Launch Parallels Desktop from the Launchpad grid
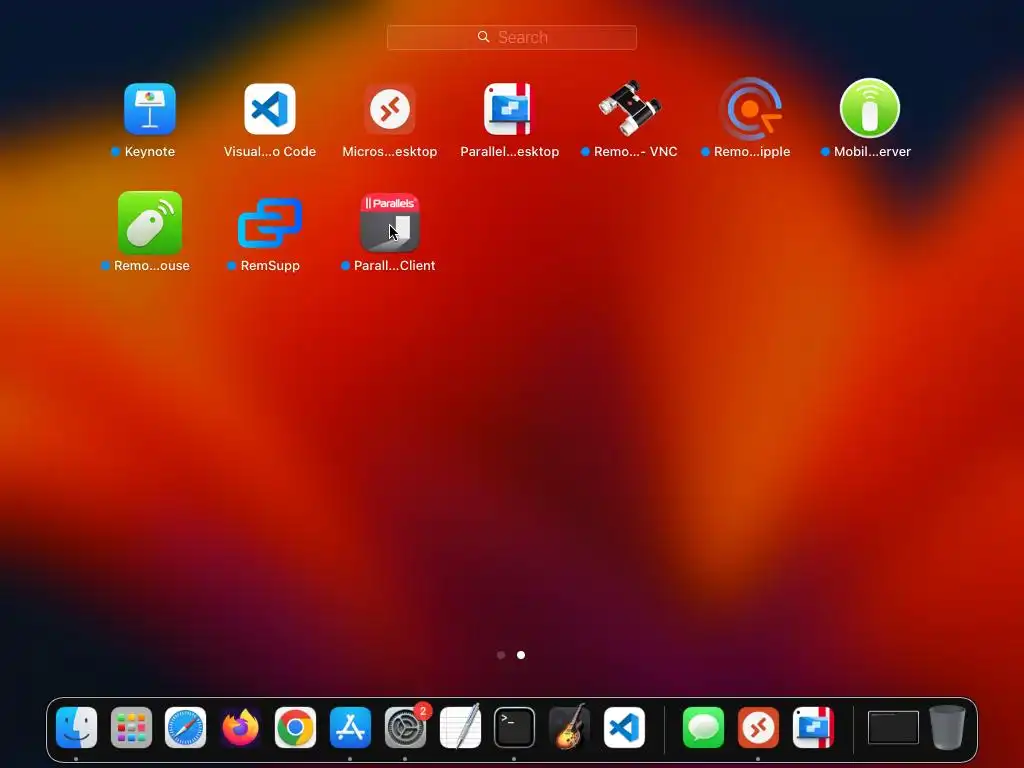Screen dimensions: 1024x768 (509, 109)
